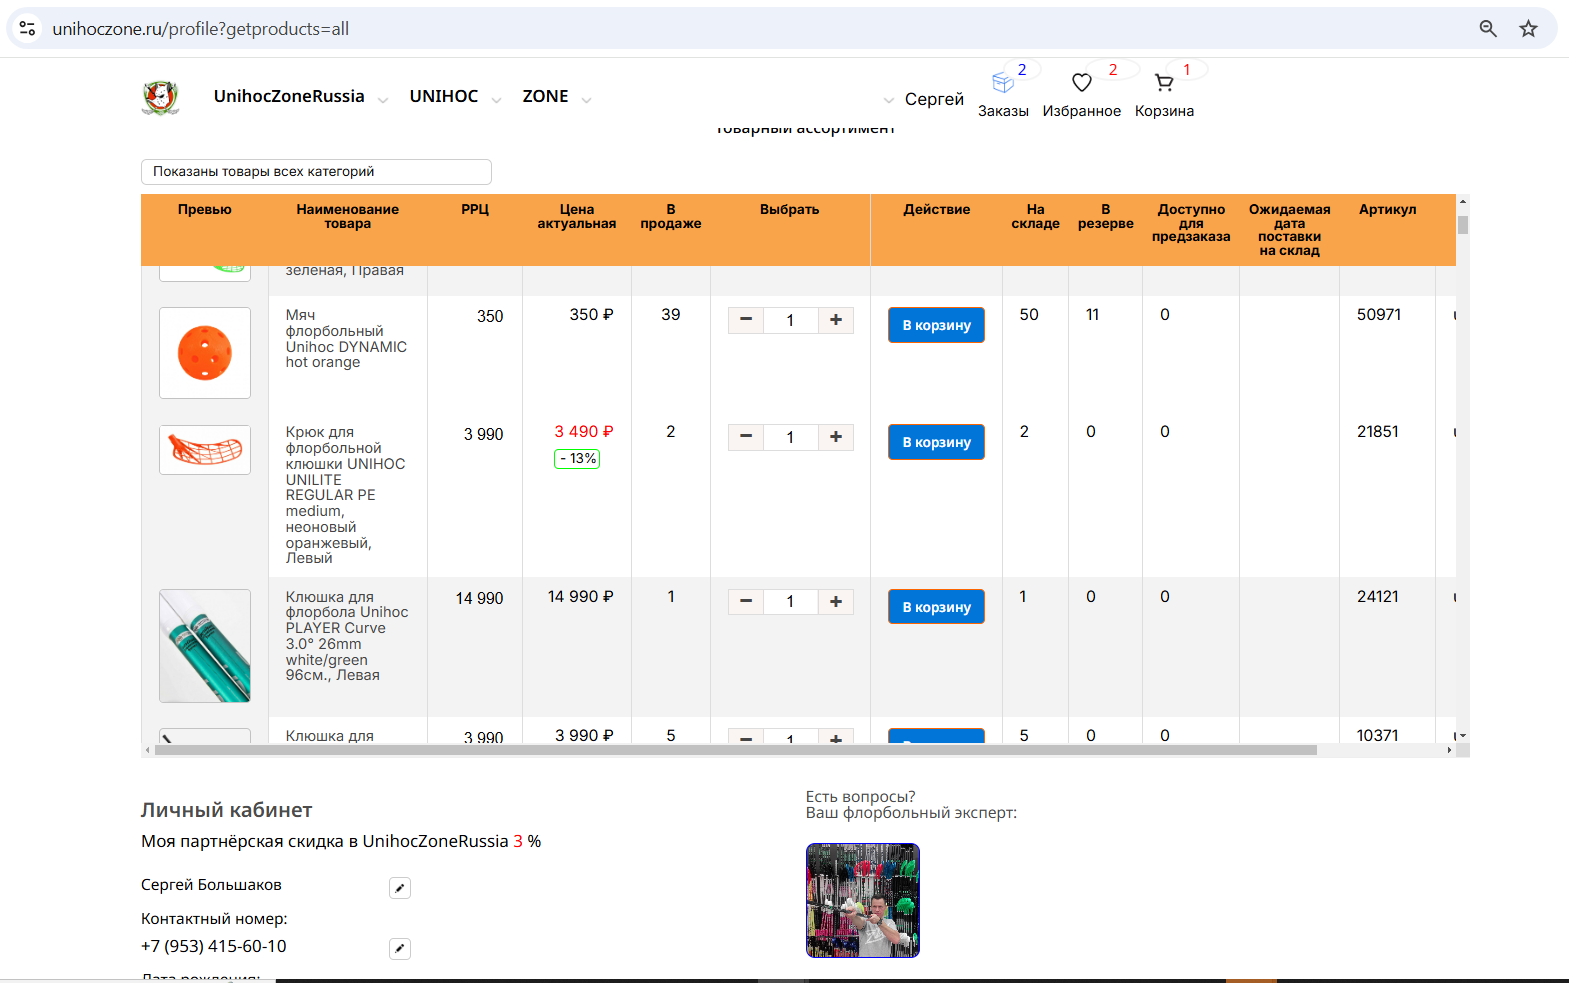
Task: Click the scroll-right arrow of horizontal scrollbar
Action: [x=1450, y=750]
